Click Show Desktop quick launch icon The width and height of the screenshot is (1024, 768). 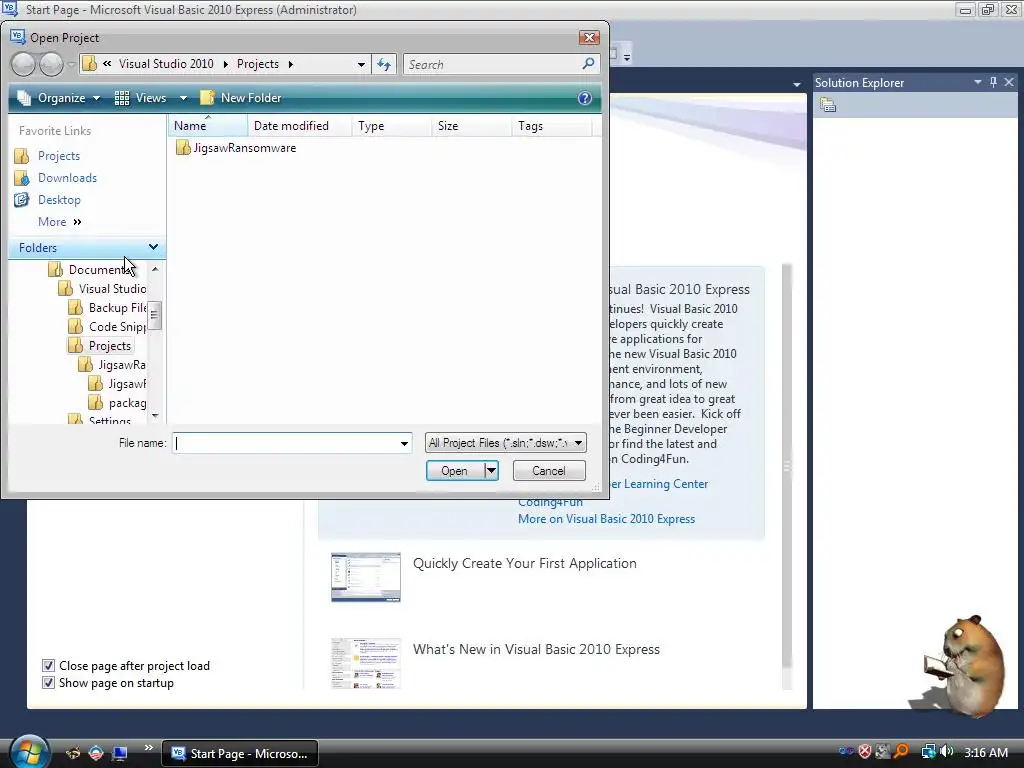pos(120,754)
